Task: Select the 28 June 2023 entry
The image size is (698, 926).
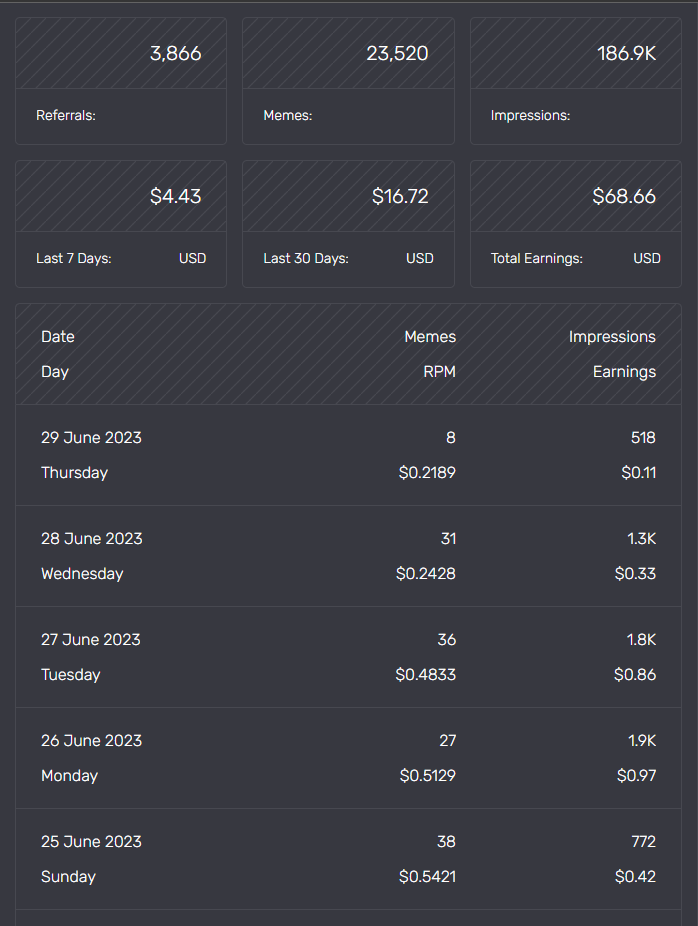Action: [92, 539]
